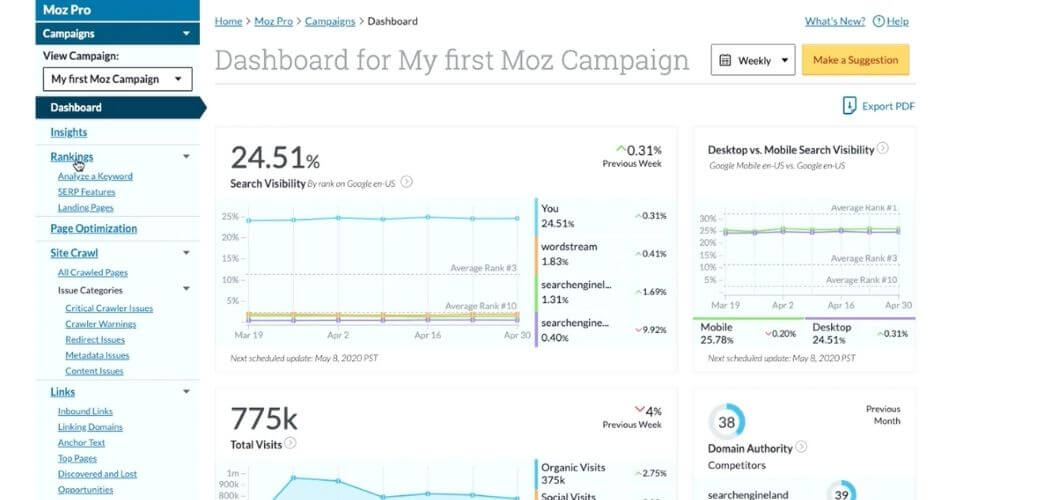
Task: Open the Weekly date range dropdown
Action: click(x=753, y=60)
